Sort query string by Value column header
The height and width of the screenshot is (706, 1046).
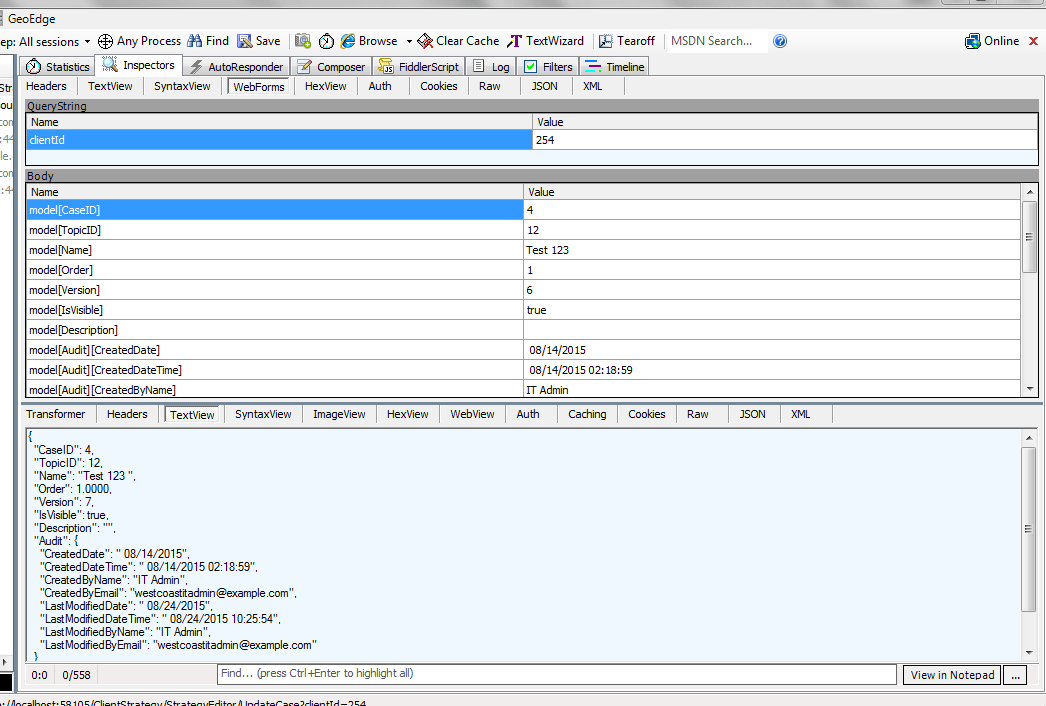[x=785, y=122]
